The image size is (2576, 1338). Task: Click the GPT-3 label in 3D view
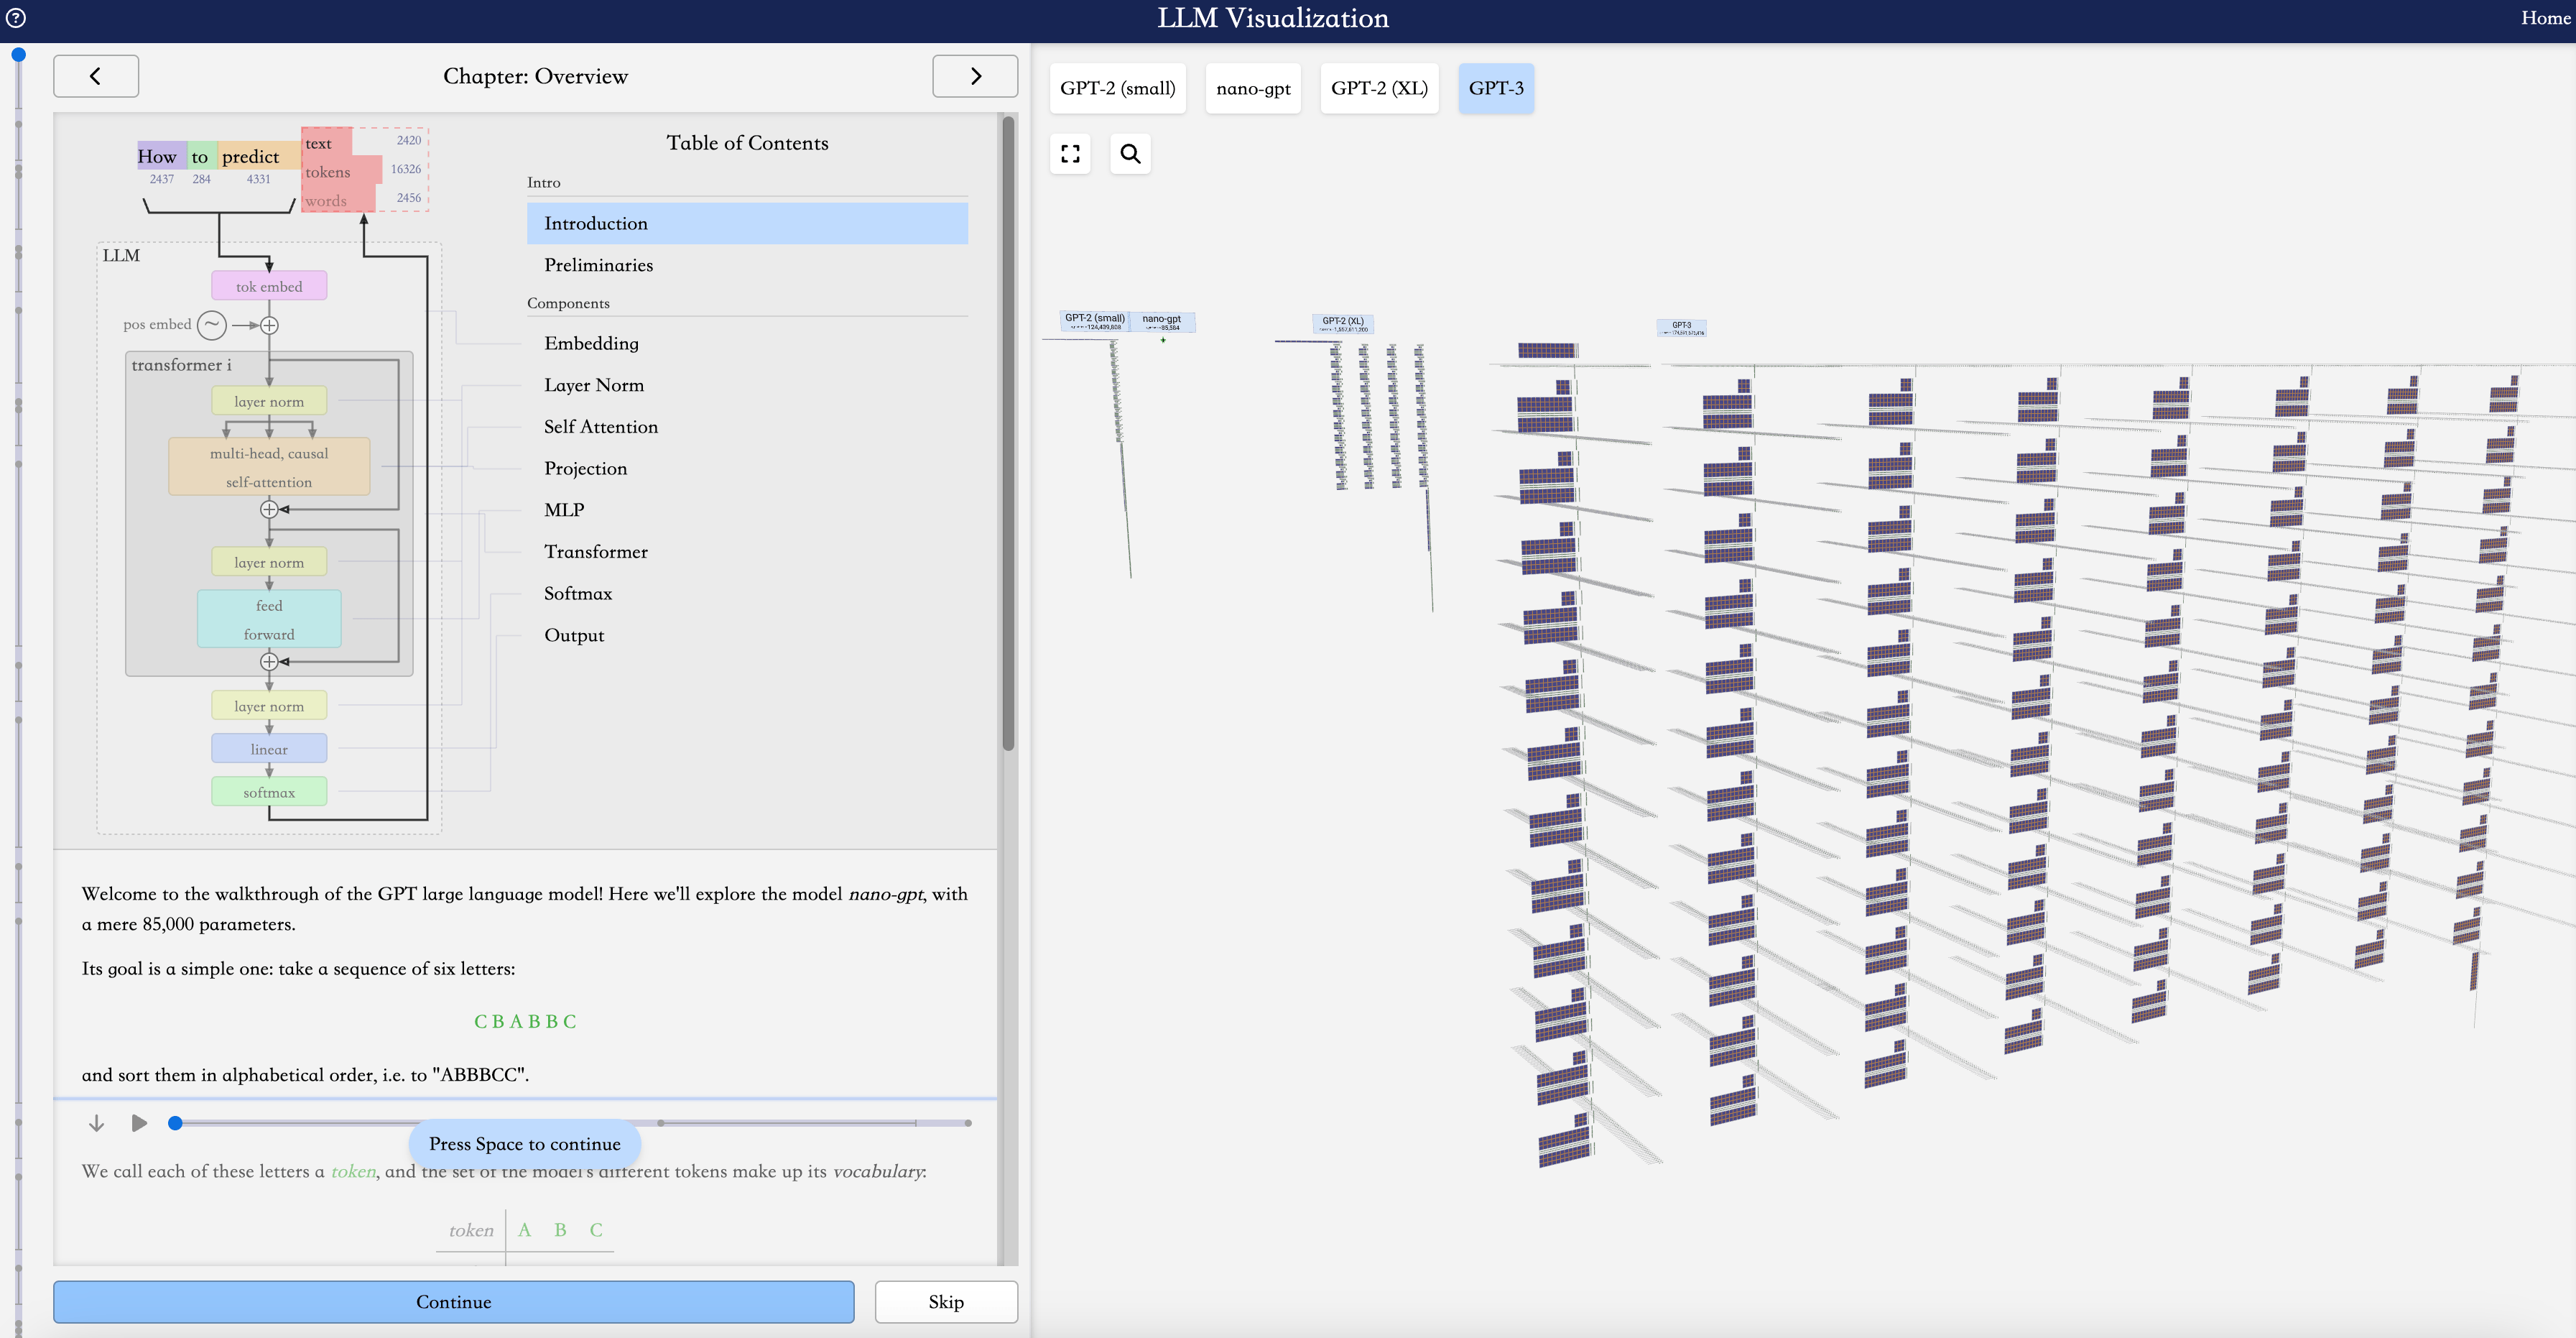click(1682, 327)
